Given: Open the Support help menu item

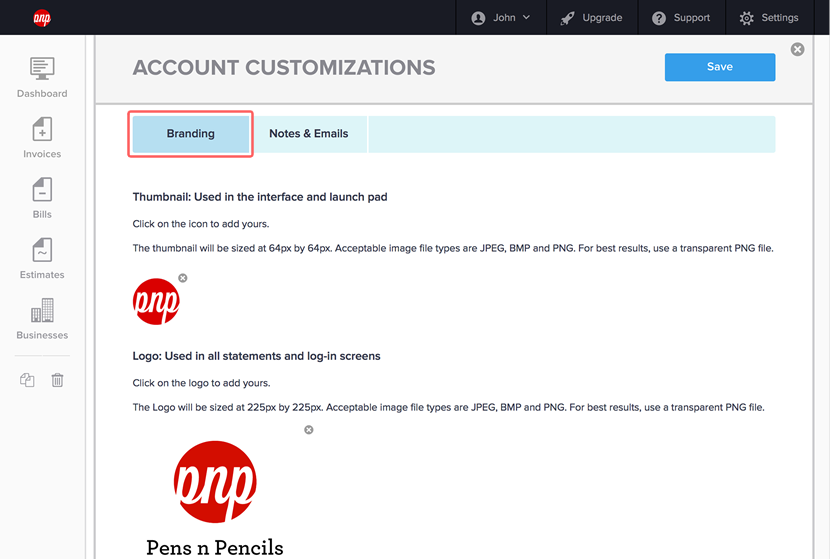Looking at the screenshot, I should (681, 17).
